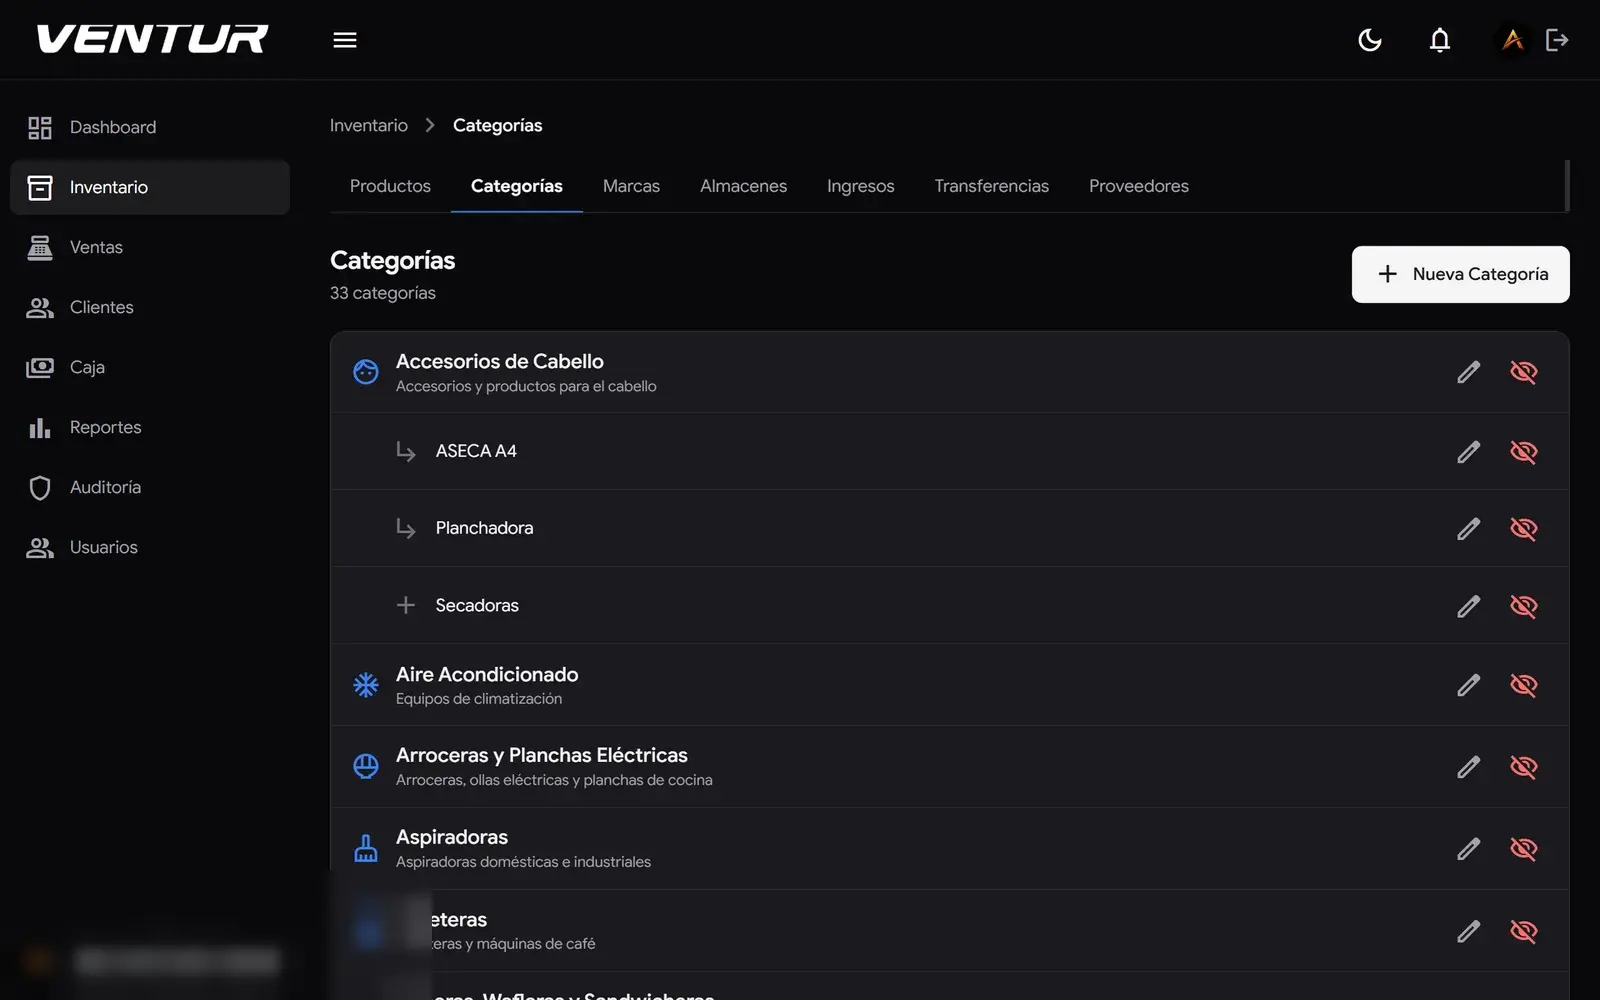Viewport: 1600px width, 1000px height.
Task: Hide the ASECA A4 subcategory
Action: [1523, 451]
